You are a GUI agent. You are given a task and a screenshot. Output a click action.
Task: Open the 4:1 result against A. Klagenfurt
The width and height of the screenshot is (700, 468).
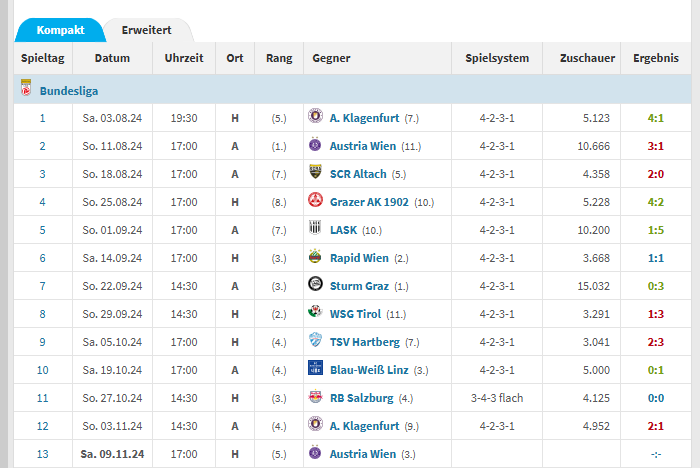(x=656, y=117)
